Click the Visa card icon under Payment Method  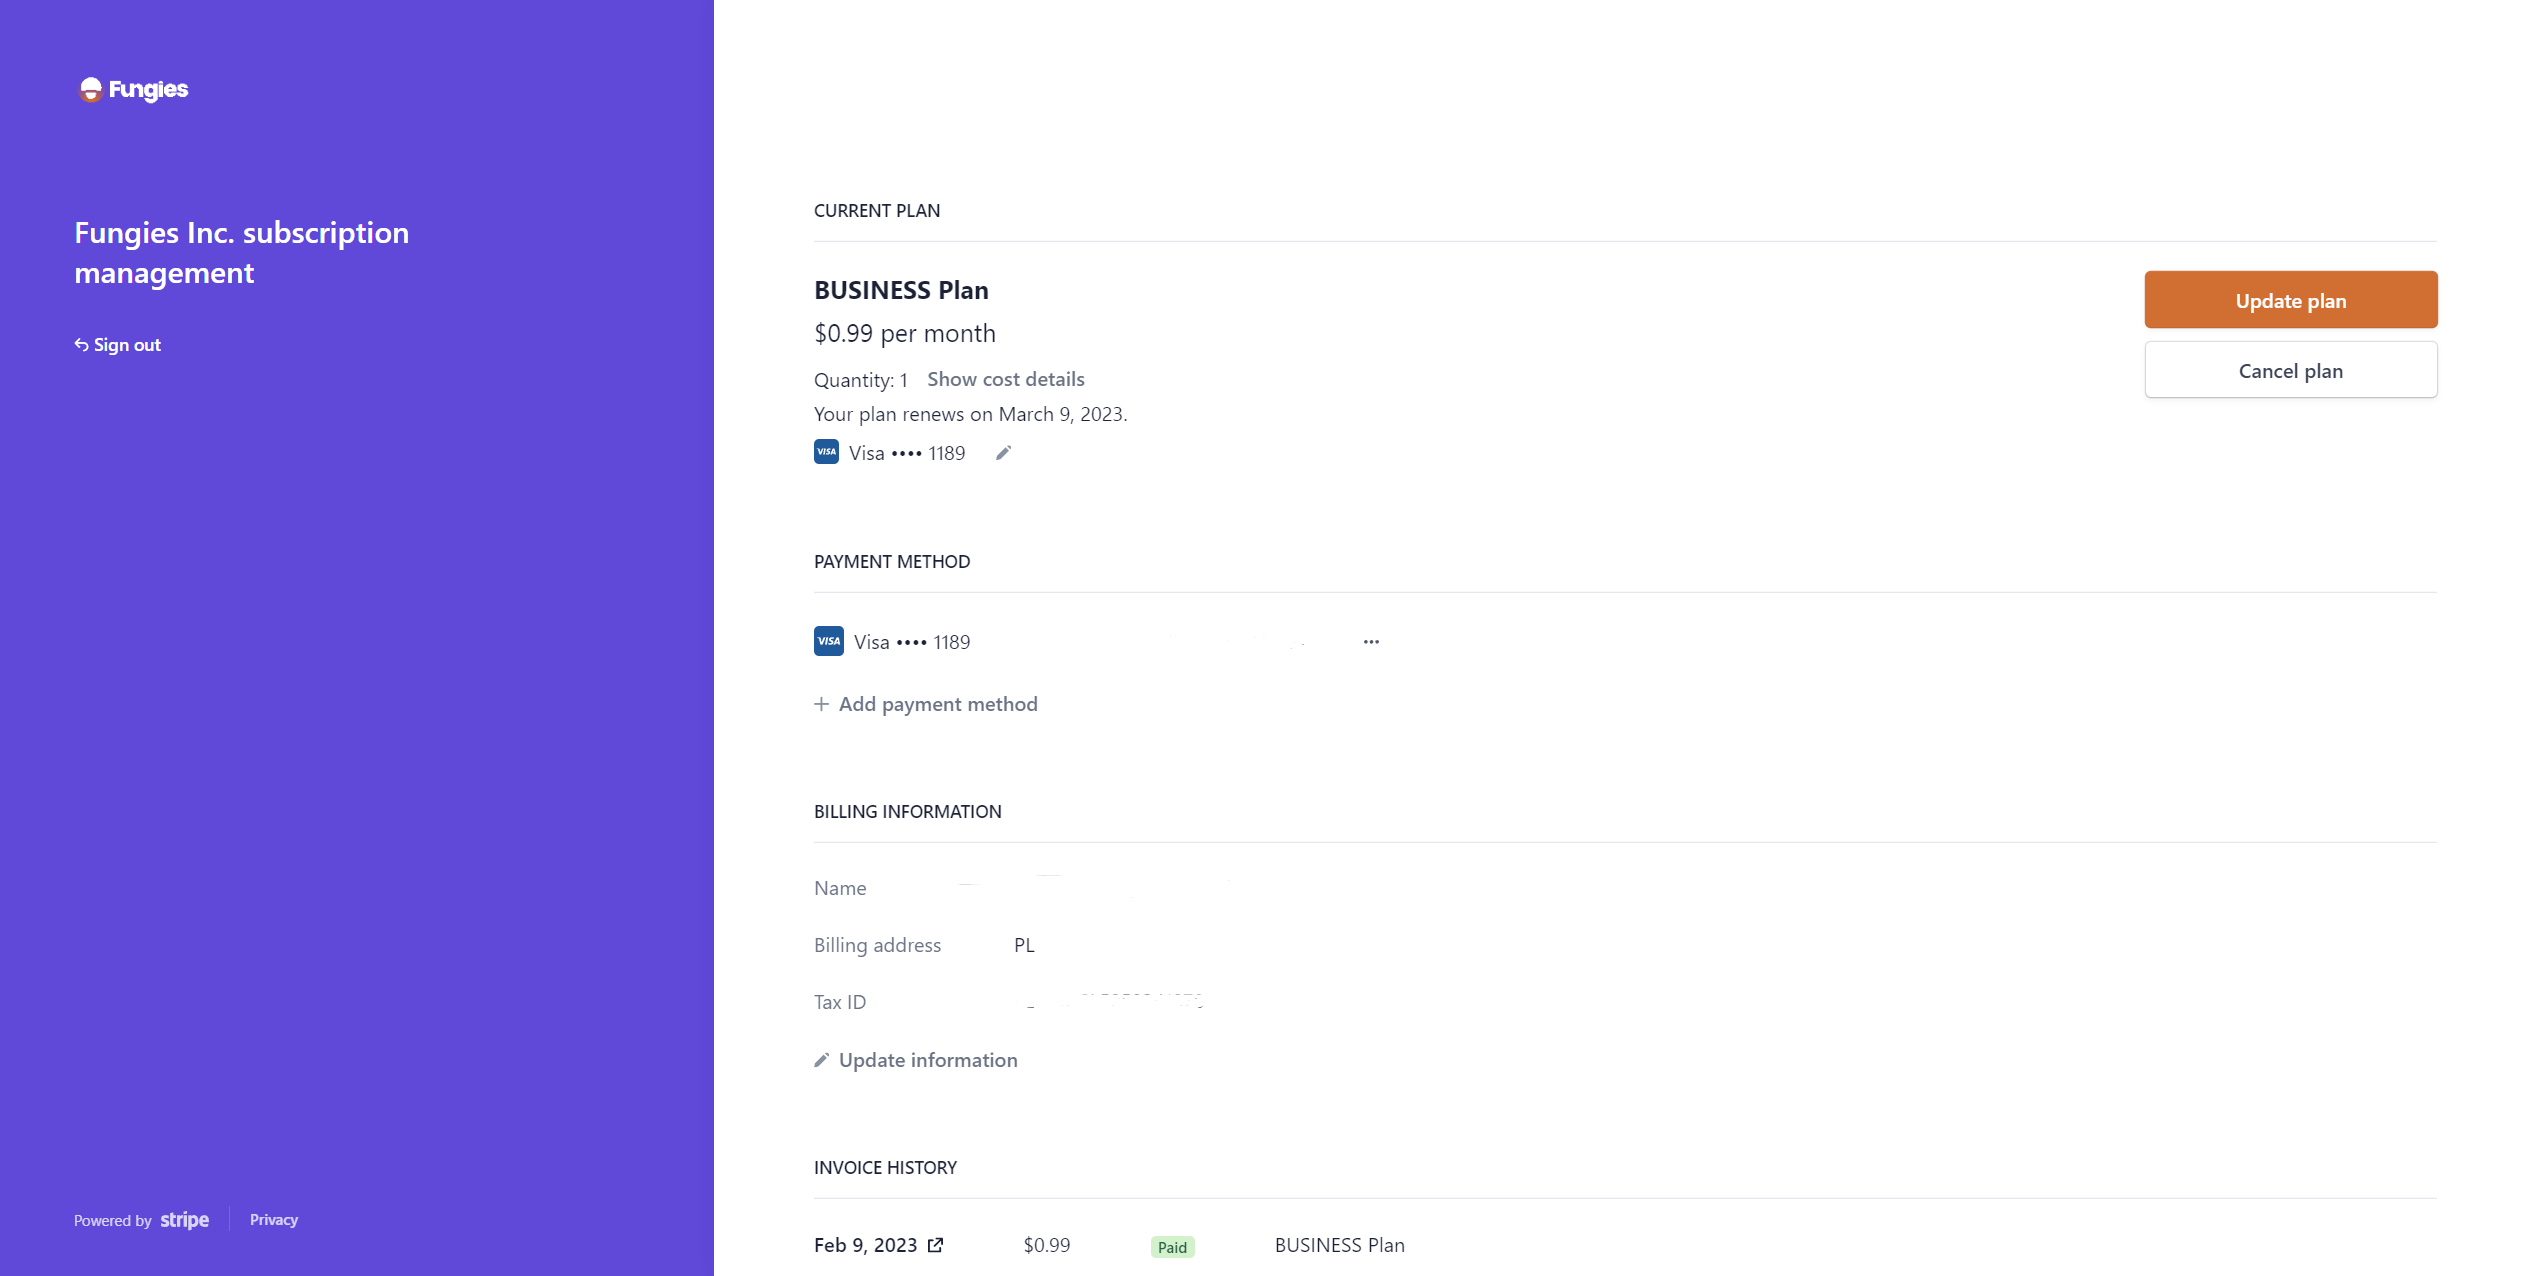coord(828,641)
